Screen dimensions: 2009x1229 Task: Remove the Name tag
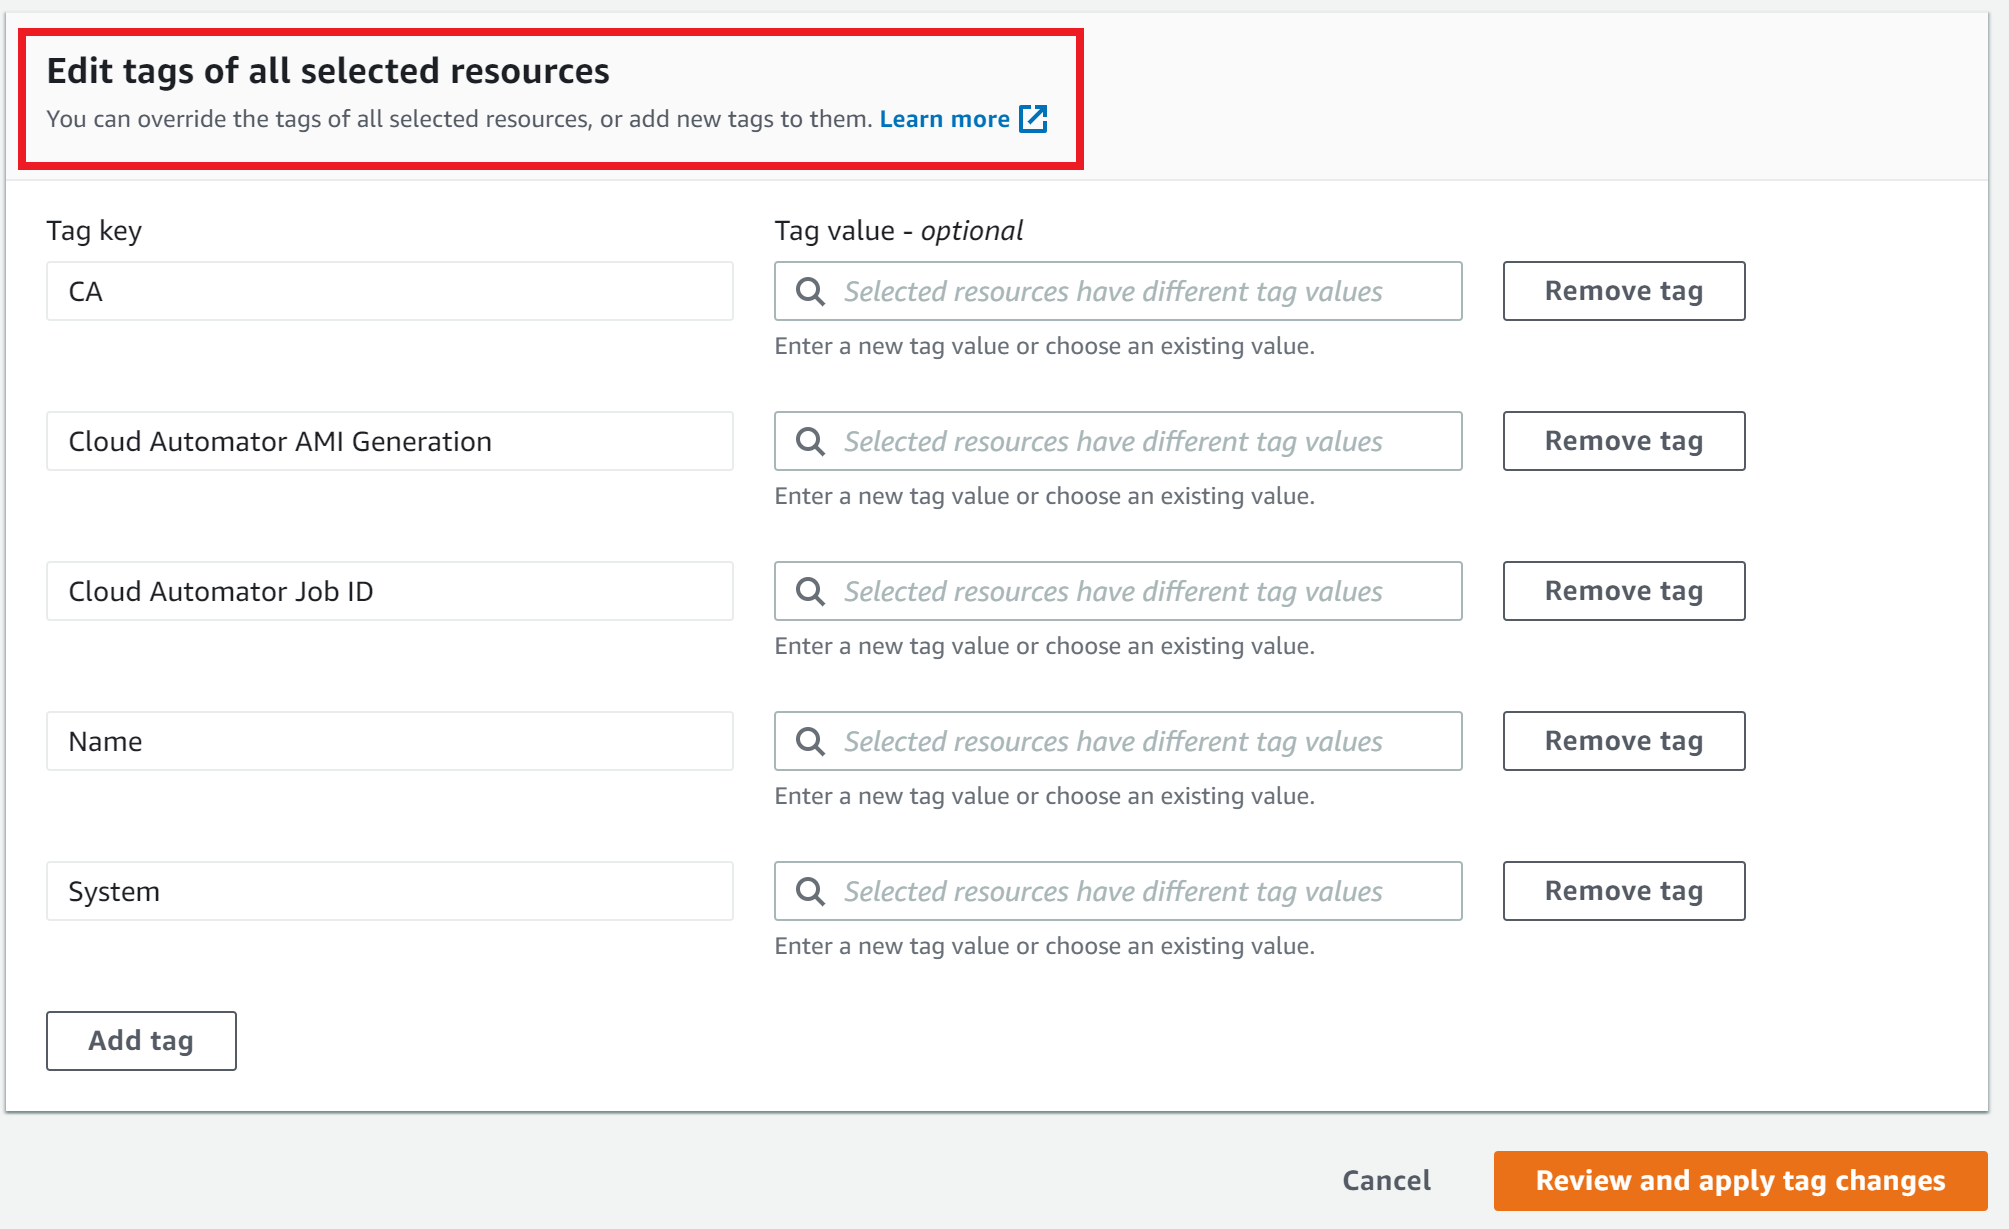coord(1623,741)
